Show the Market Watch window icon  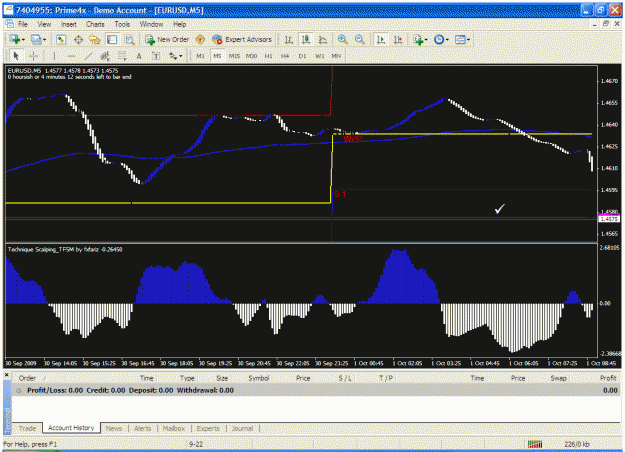click(x=61, y=39)
